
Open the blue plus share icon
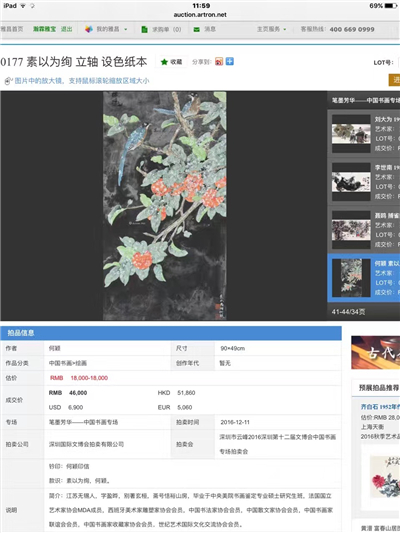tap(230, 61)
